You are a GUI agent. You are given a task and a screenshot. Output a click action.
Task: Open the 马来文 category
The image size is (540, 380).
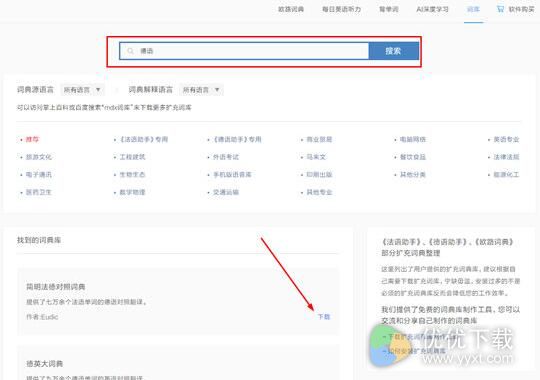[x=316, y=157]
